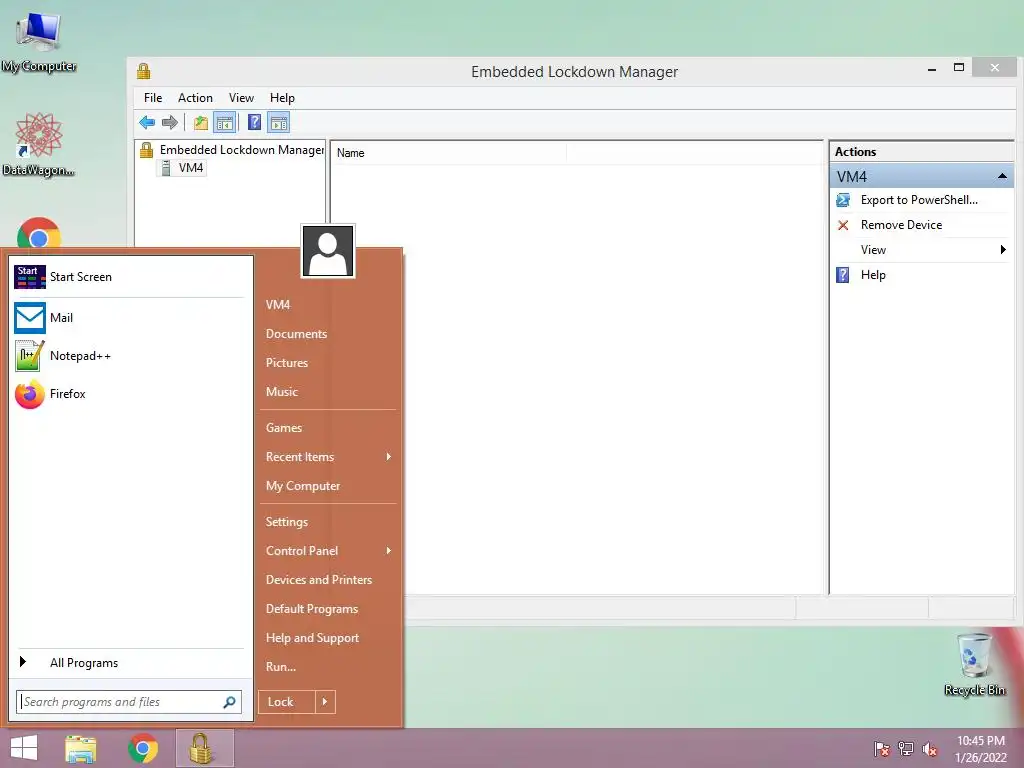Open Start Screen from the Start menu
Screen dimensions: 1024x768
[129, 277]
